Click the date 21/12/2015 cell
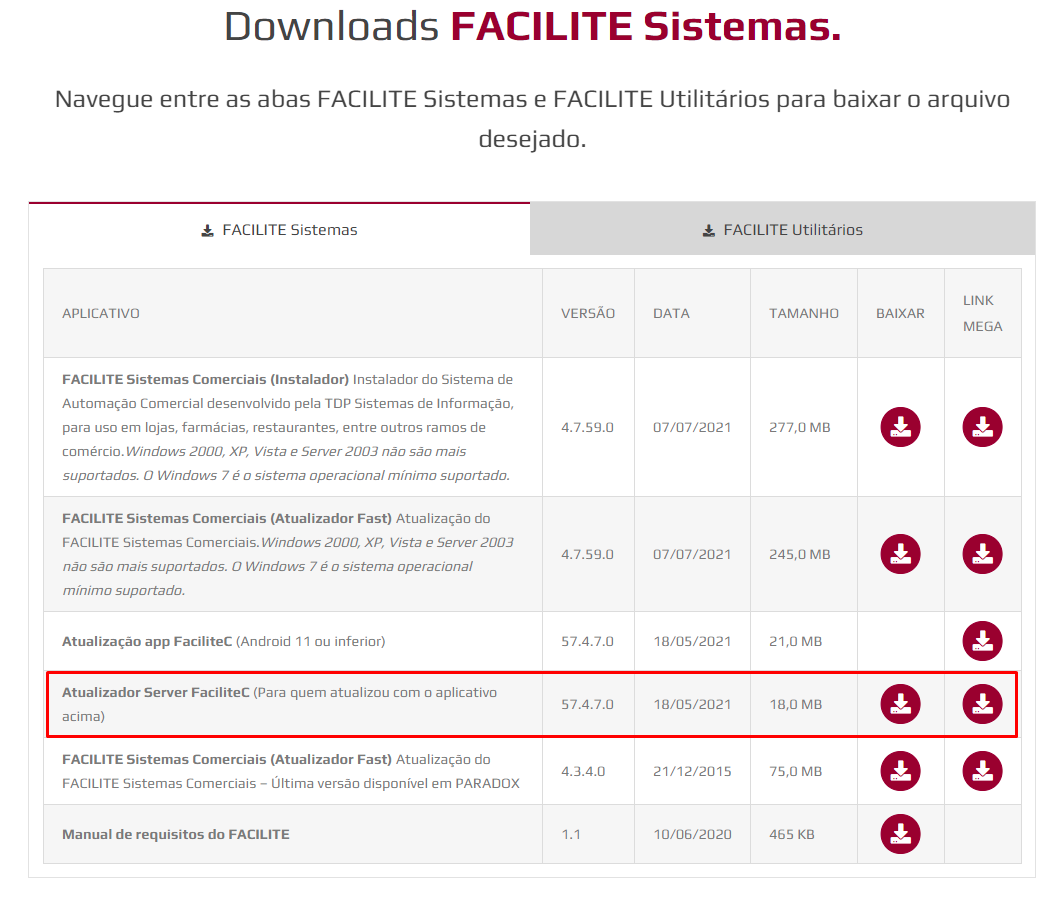This screenshot has width=1049, height=908. pos(692,771)
